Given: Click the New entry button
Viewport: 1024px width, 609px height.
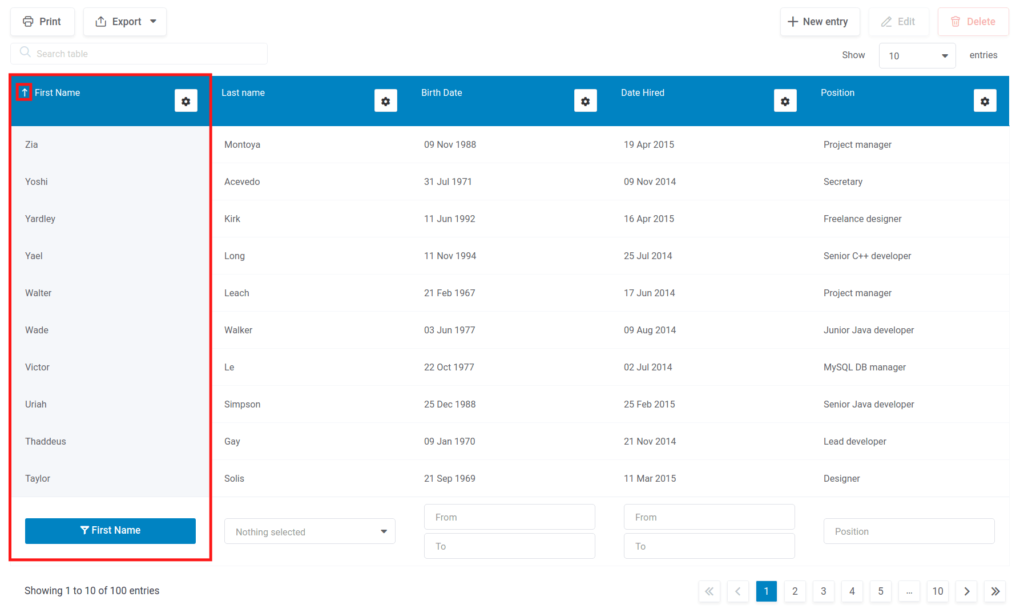Looking at the screenshot, I should pyautogui.click(x=819, y=22).
